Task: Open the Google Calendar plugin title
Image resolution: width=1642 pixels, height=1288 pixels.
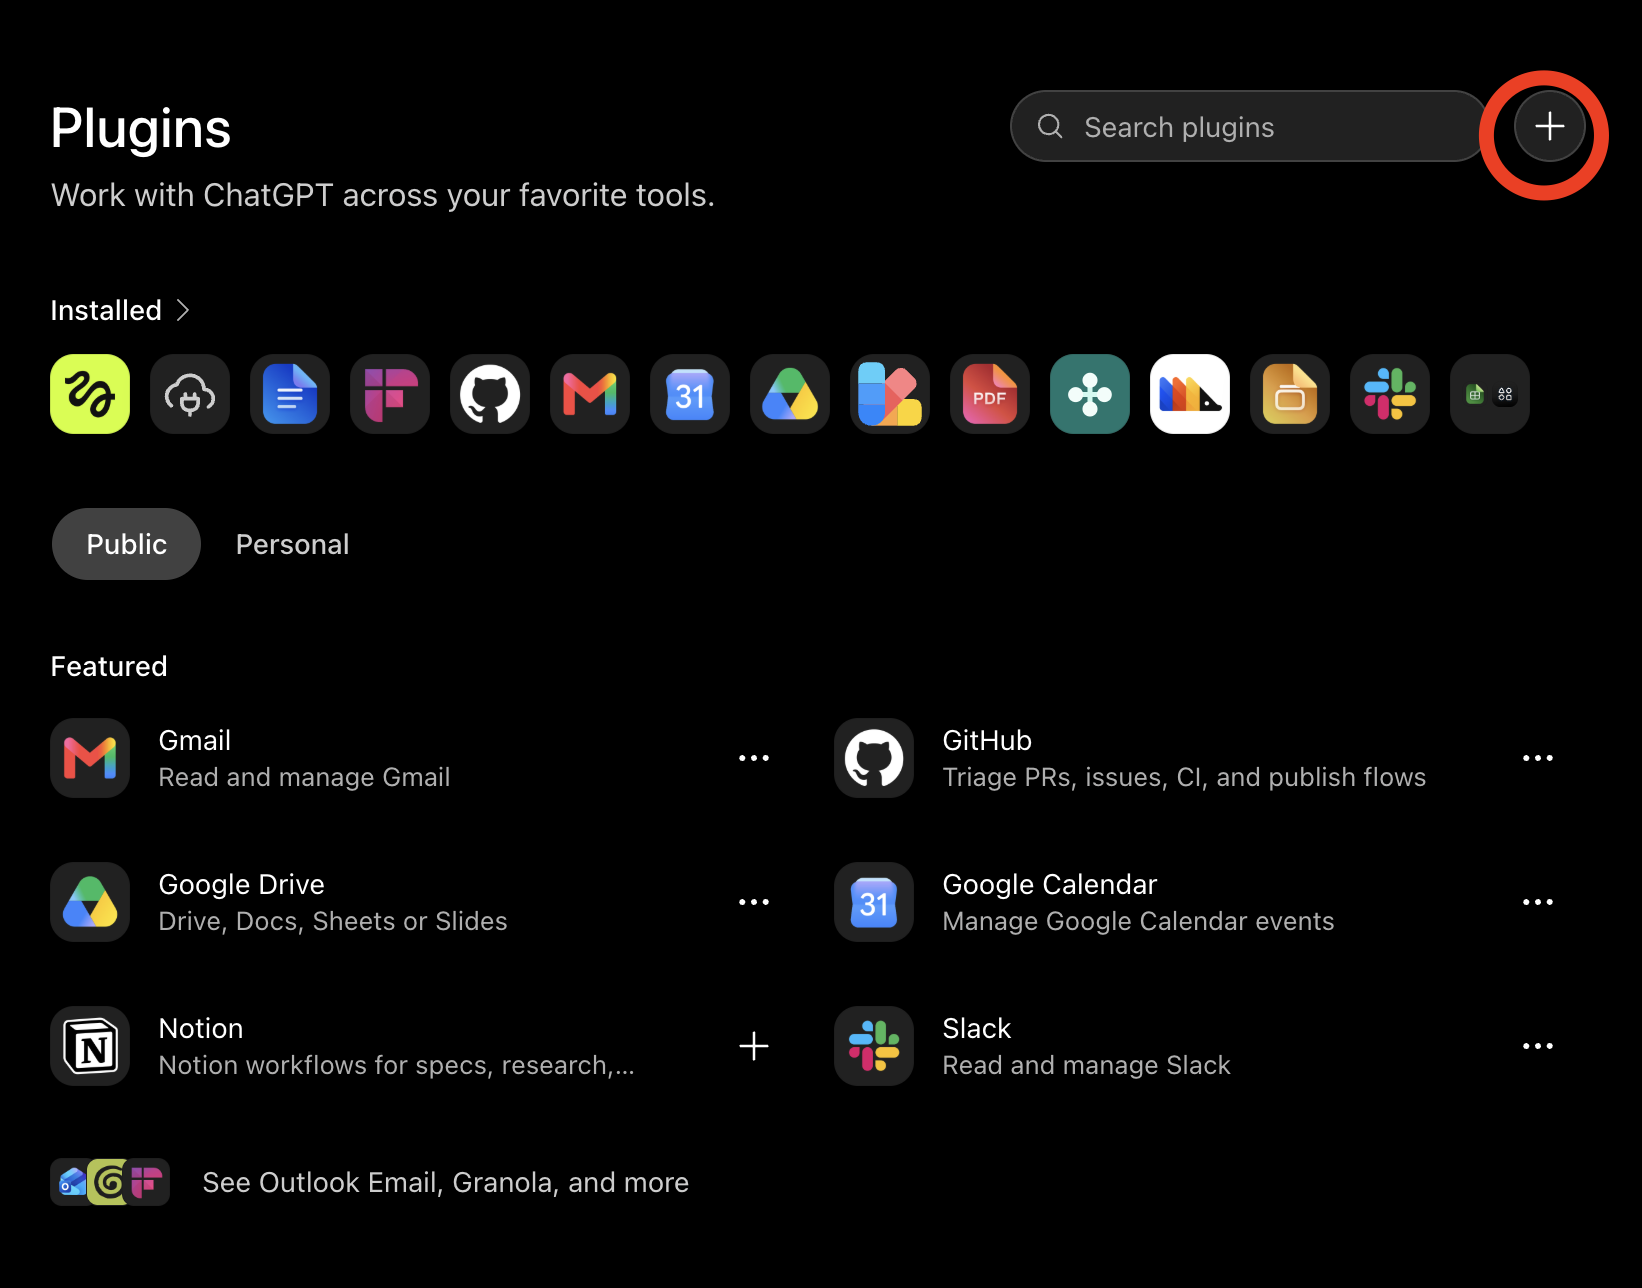Action: (1049, 884)
